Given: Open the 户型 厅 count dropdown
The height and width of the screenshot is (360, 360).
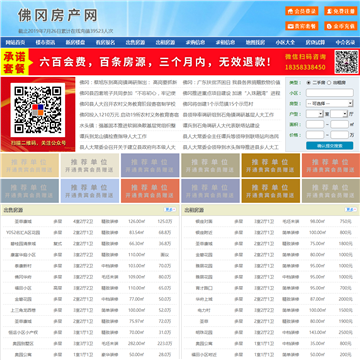Looking at the screenshot, I should point(339,114).
